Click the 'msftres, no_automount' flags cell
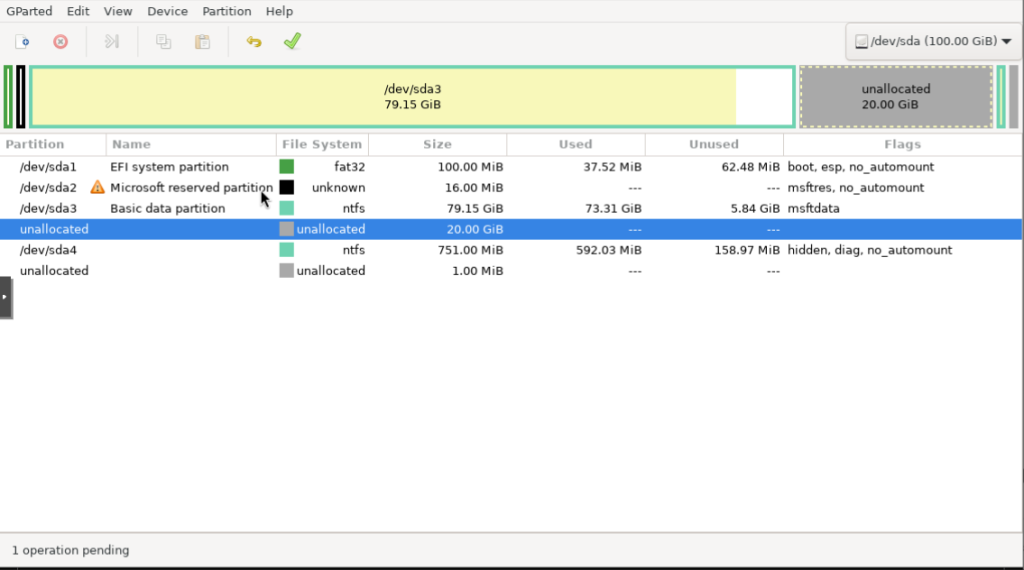The width and height of the screenshot is (1024, 570). click(856, 187)
